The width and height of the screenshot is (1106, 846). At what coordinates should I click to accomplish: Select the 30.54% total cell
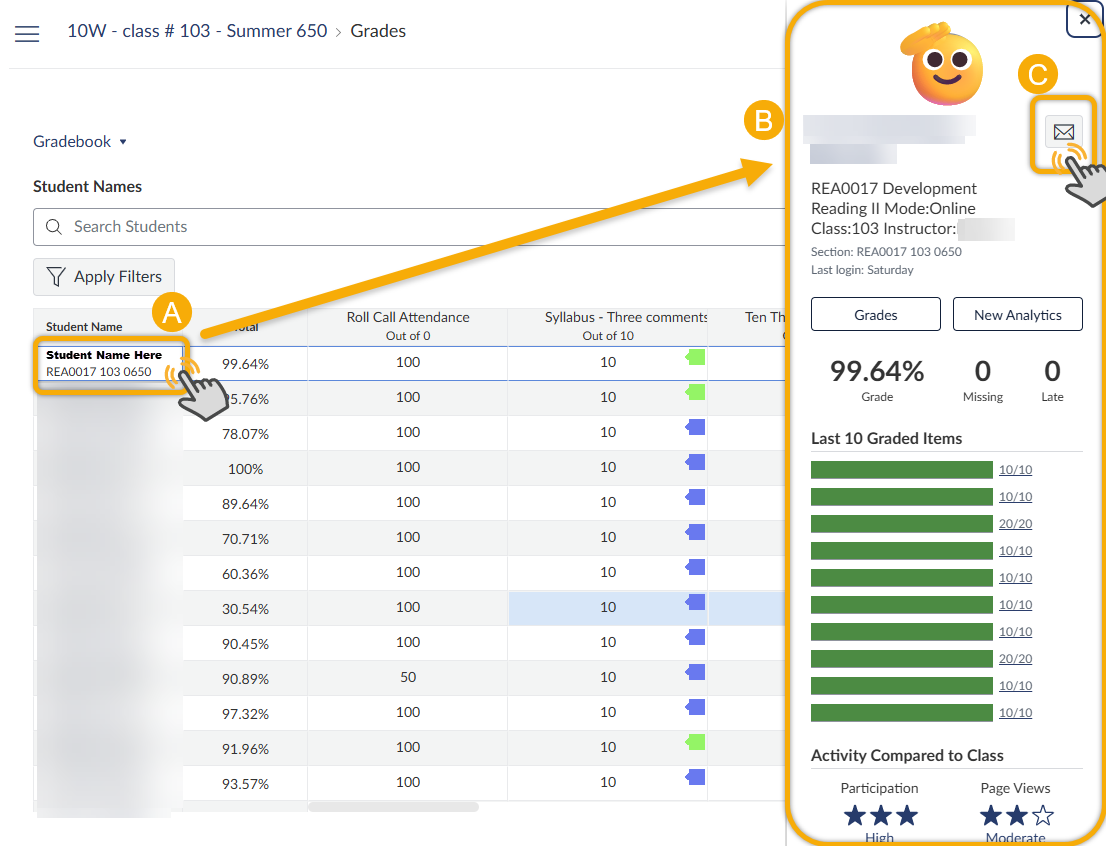245,609
